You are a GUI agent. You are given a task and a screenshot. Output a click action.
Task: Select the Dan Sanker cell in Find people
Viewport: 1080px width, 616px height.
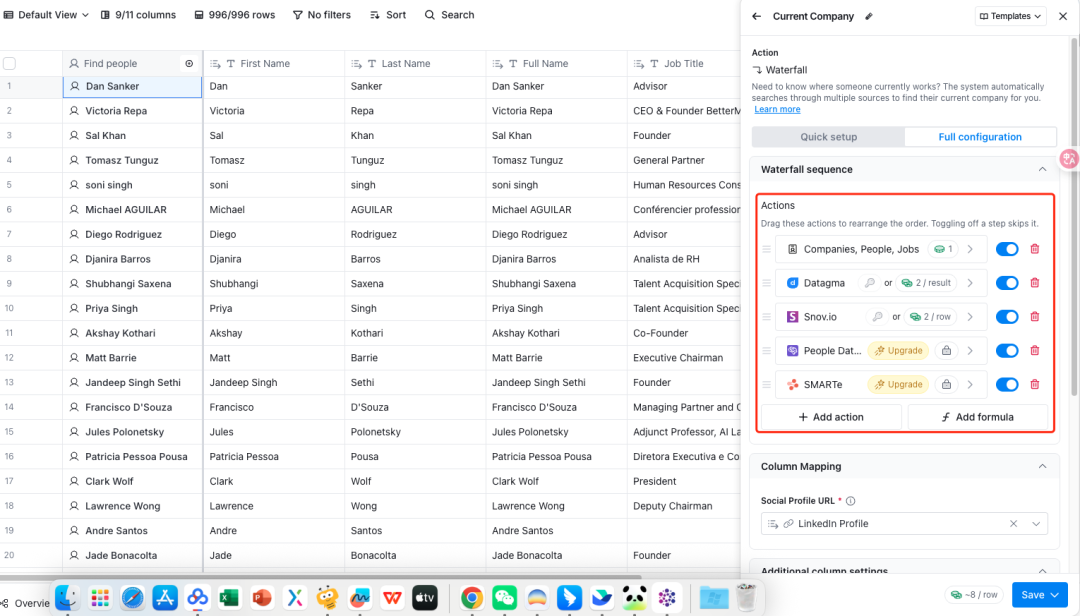[x=132, y=87]
